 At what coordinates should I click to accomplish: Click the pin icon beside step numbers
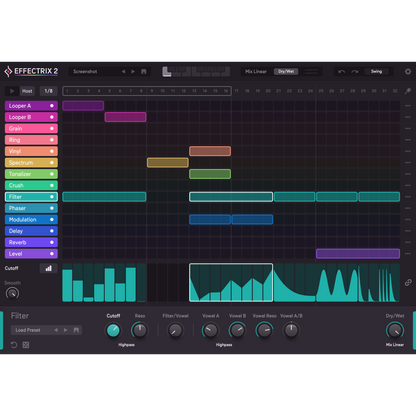coord(407,91)
